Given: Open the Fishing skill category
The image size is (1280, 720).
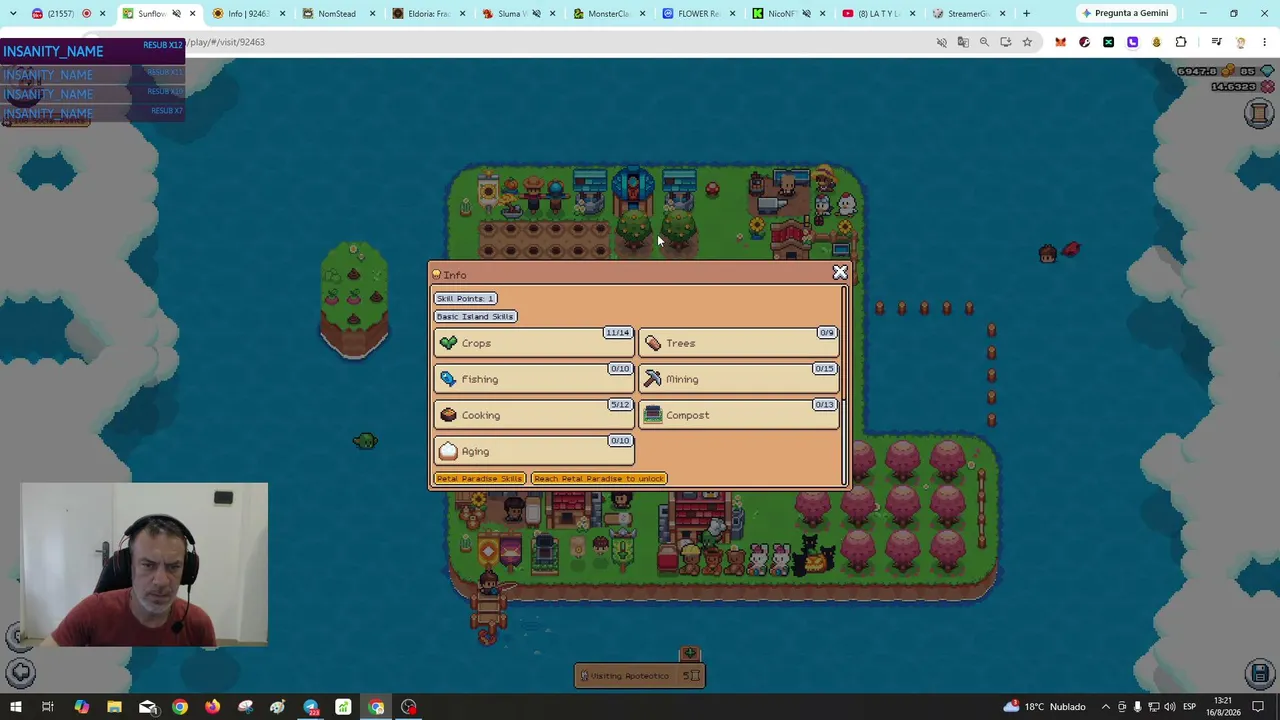Looking at the screenshot, I should [x=534, y=379].
